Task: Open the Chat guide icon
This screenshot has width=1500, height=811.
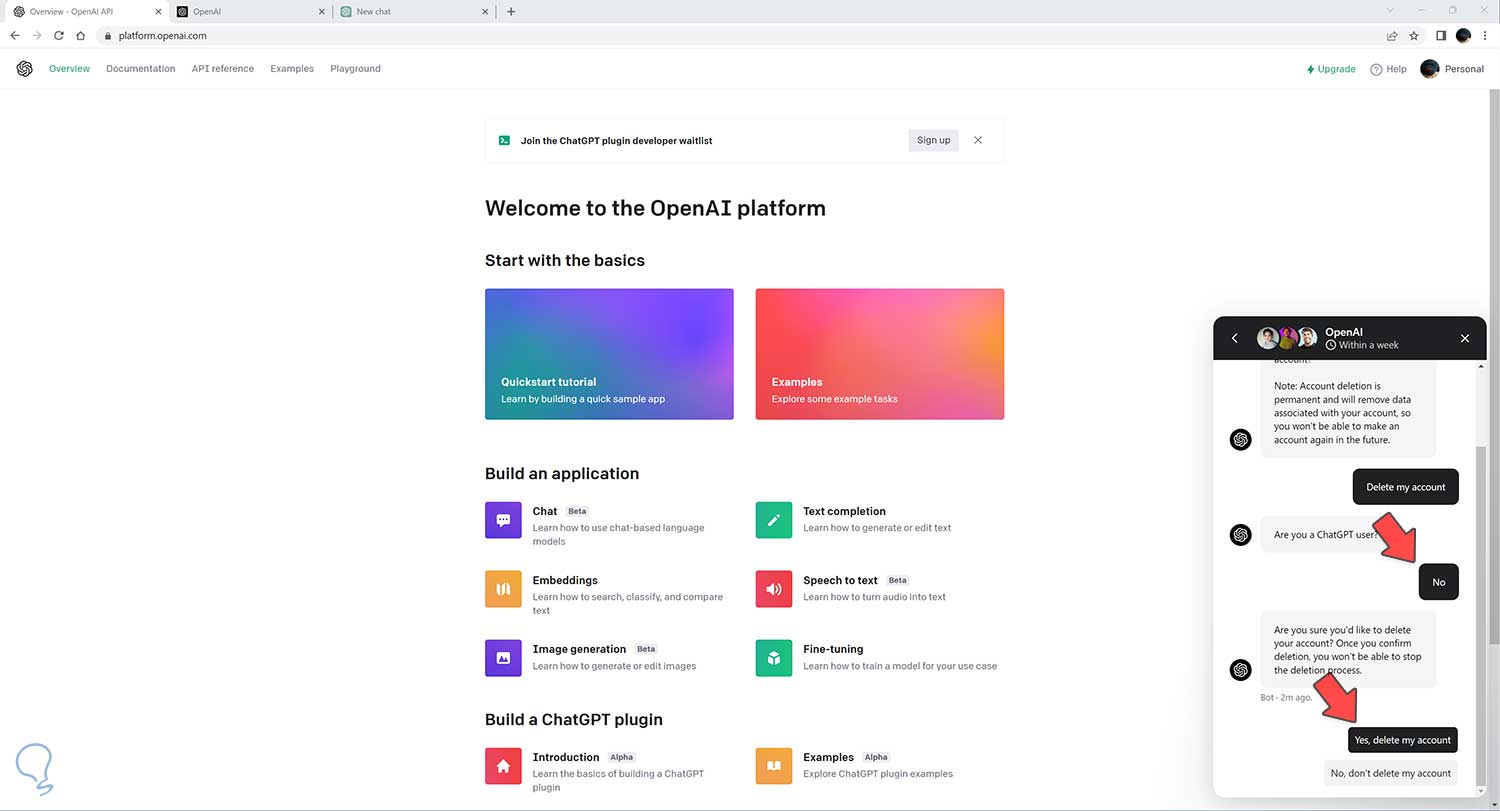Action: (503, 520)
